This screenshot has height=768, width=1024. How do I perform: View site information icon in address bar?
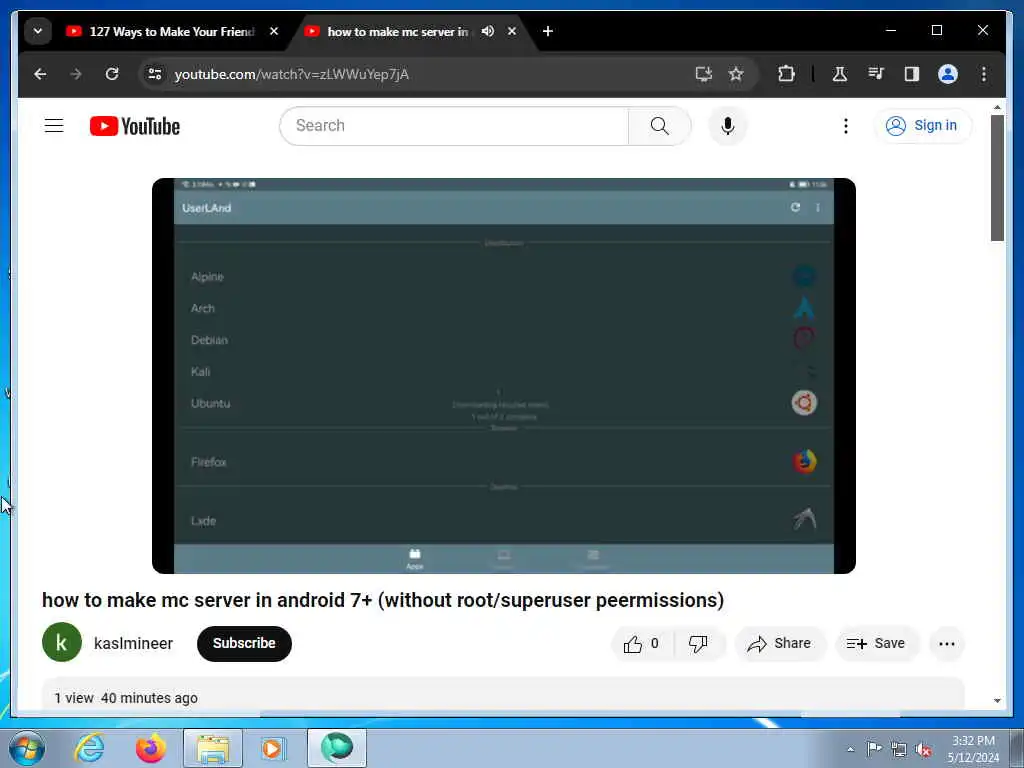coord(155,74)
